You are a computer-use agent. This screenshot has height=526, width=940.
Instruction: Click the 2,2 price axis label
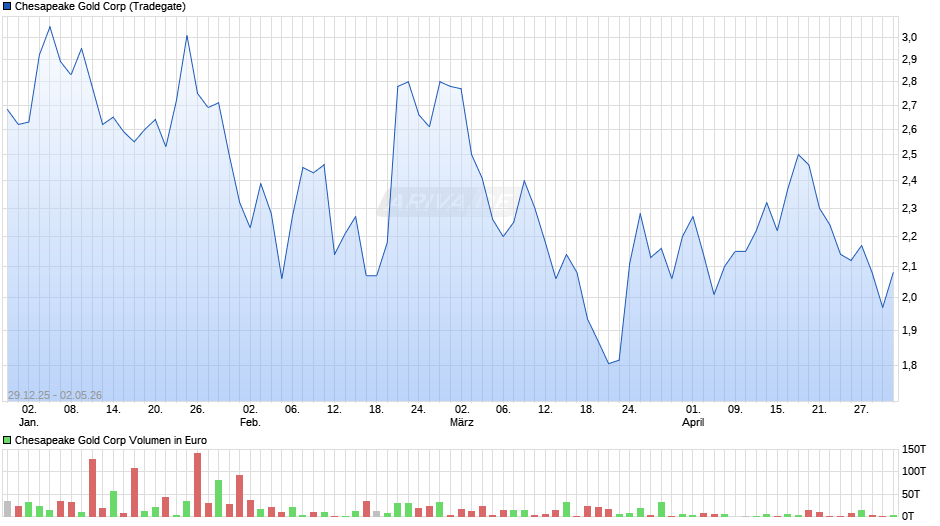(x=909, y=236)
